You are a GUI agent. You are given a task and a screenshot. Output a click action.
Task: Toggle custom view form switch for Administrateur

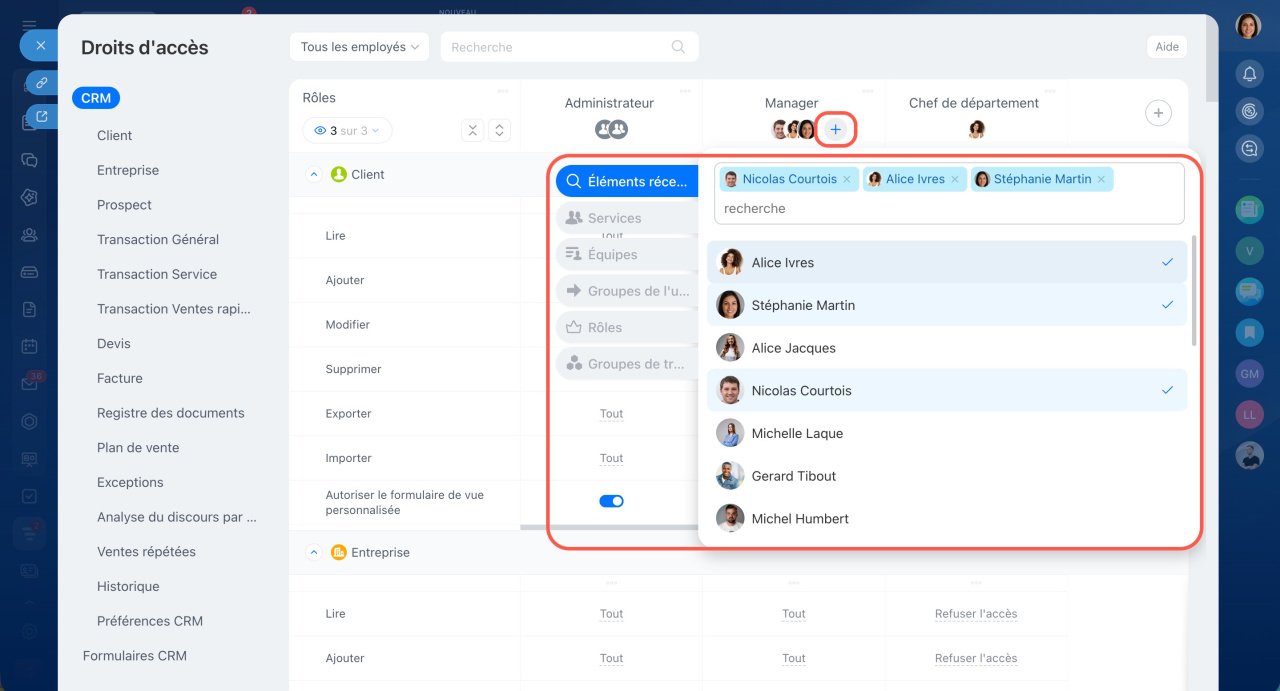611,501
